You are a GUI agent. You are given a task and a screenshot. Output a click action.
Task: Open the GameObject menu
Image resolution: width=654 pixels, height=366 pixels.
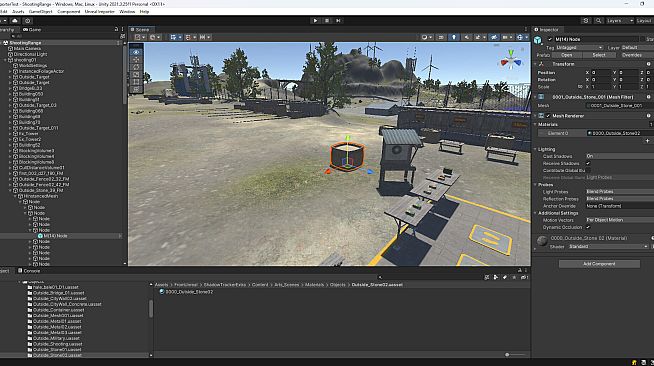coord(40,12)
